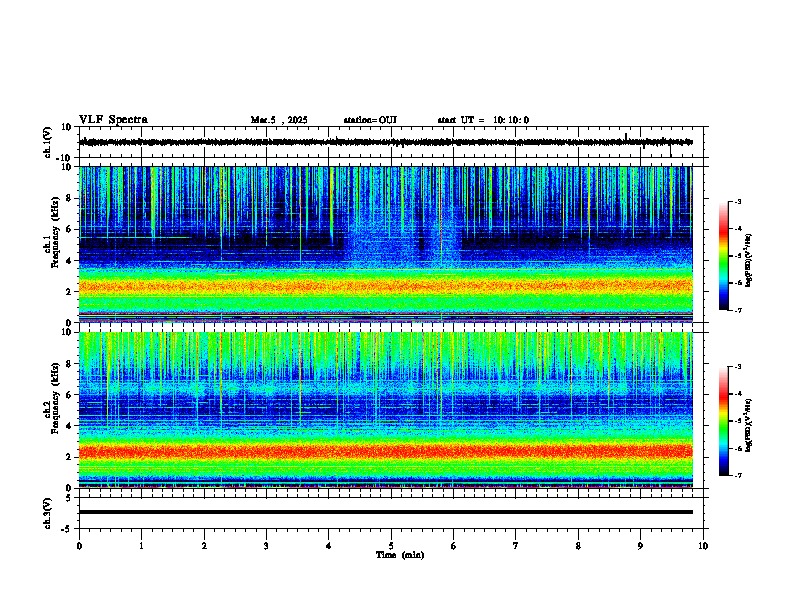Screen dimensions: 792x612
Task: Click time axis tick label "7"
Action: click(x=516, y=546)
